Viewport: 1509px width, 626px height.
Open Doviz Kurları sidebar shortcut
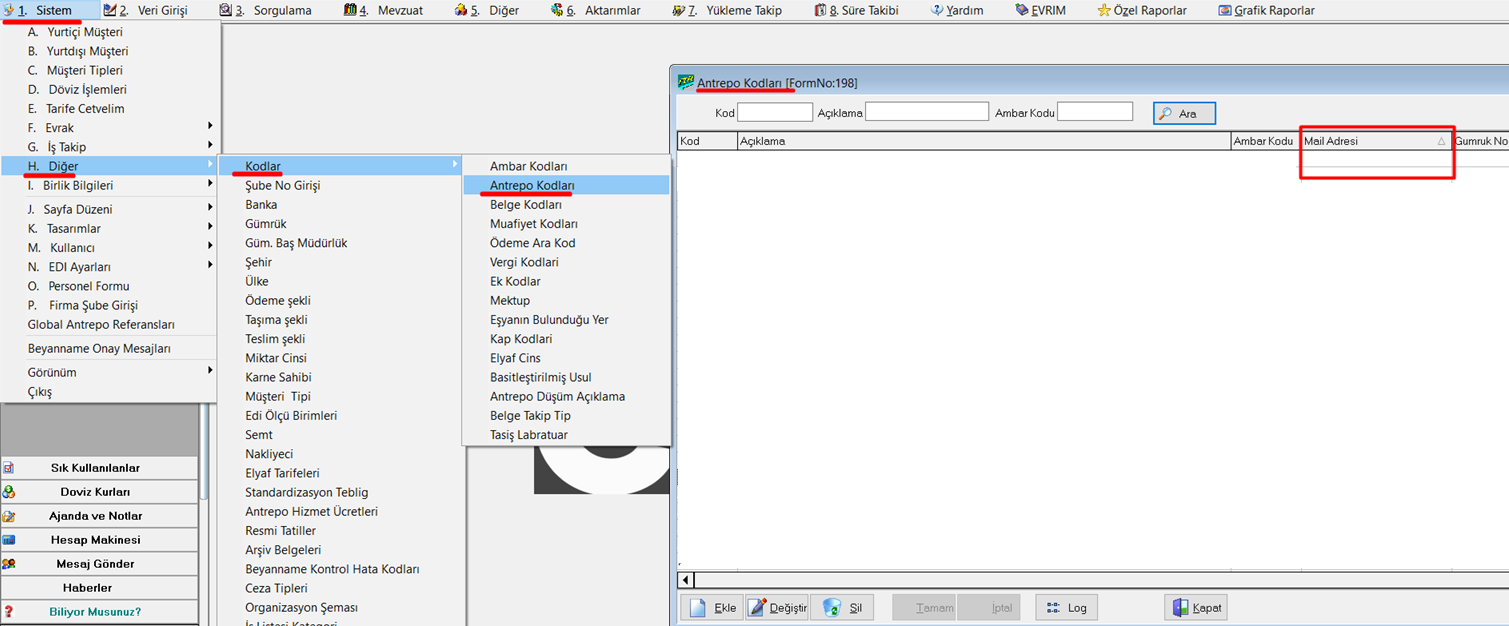click(100, 492)
